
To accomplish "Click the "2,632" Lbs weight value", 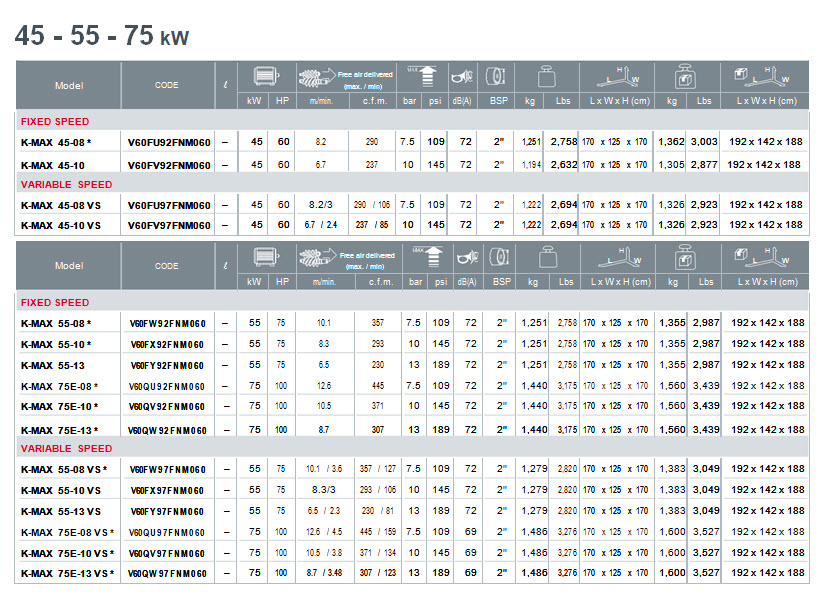I will pos(564,165).
